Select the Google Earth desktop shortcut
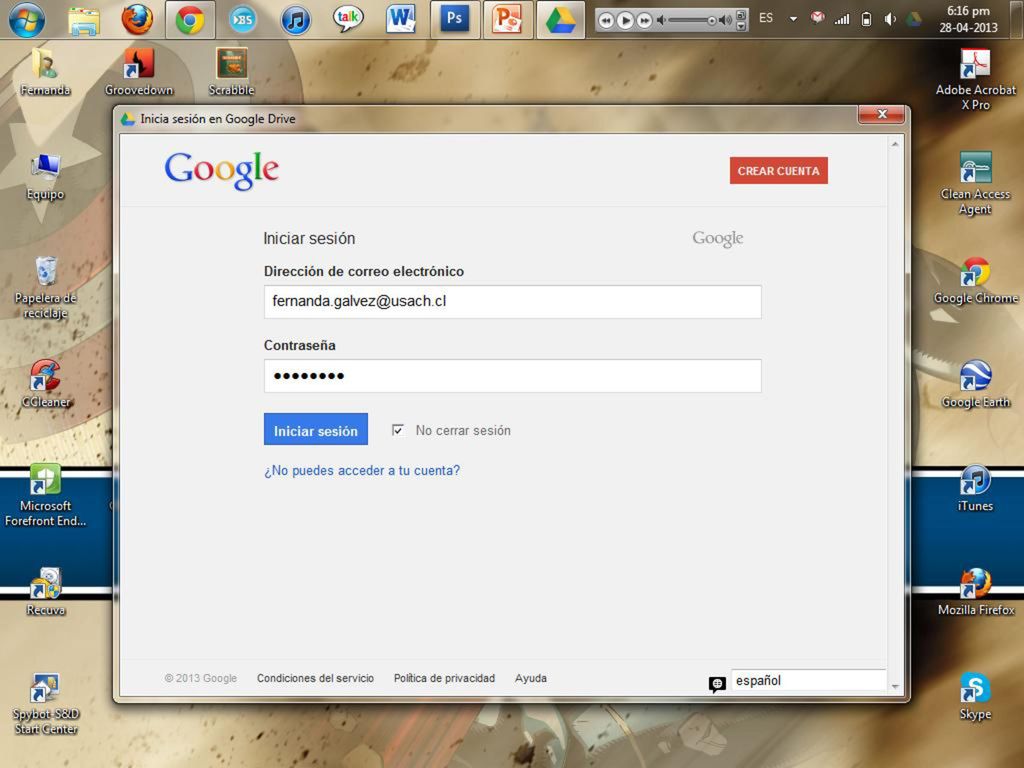This screenshot has width=1024, height=768. click(976, 384)
